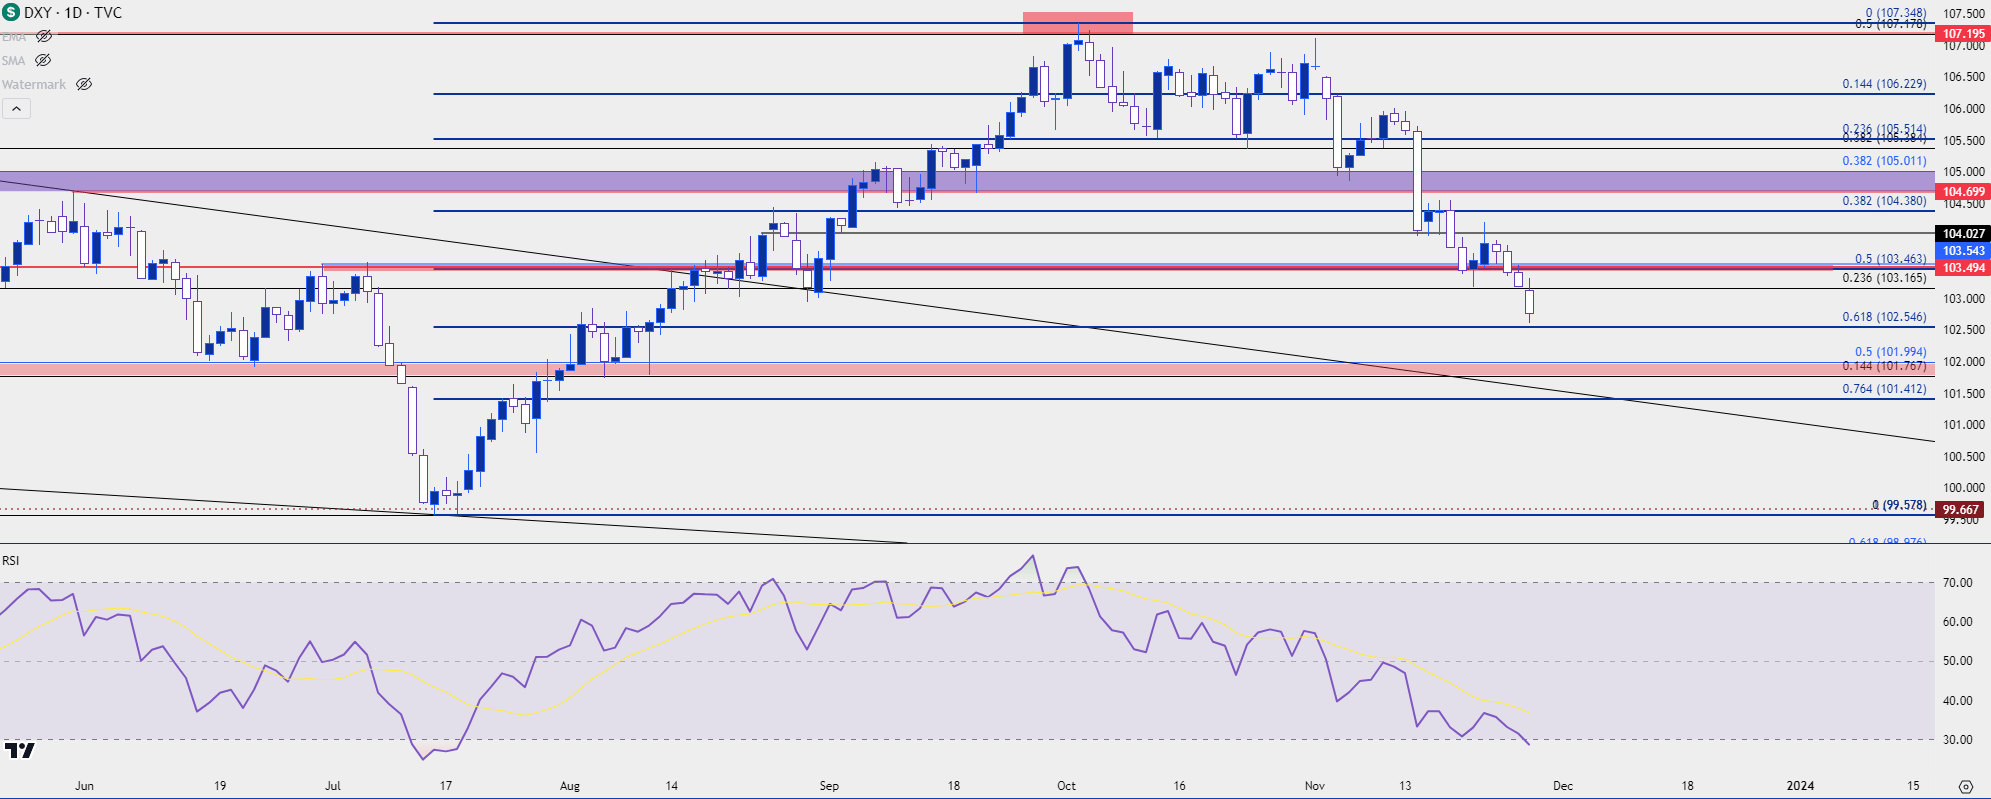
Task: Select the red 103.494 price label
Action: (1964, 268)
